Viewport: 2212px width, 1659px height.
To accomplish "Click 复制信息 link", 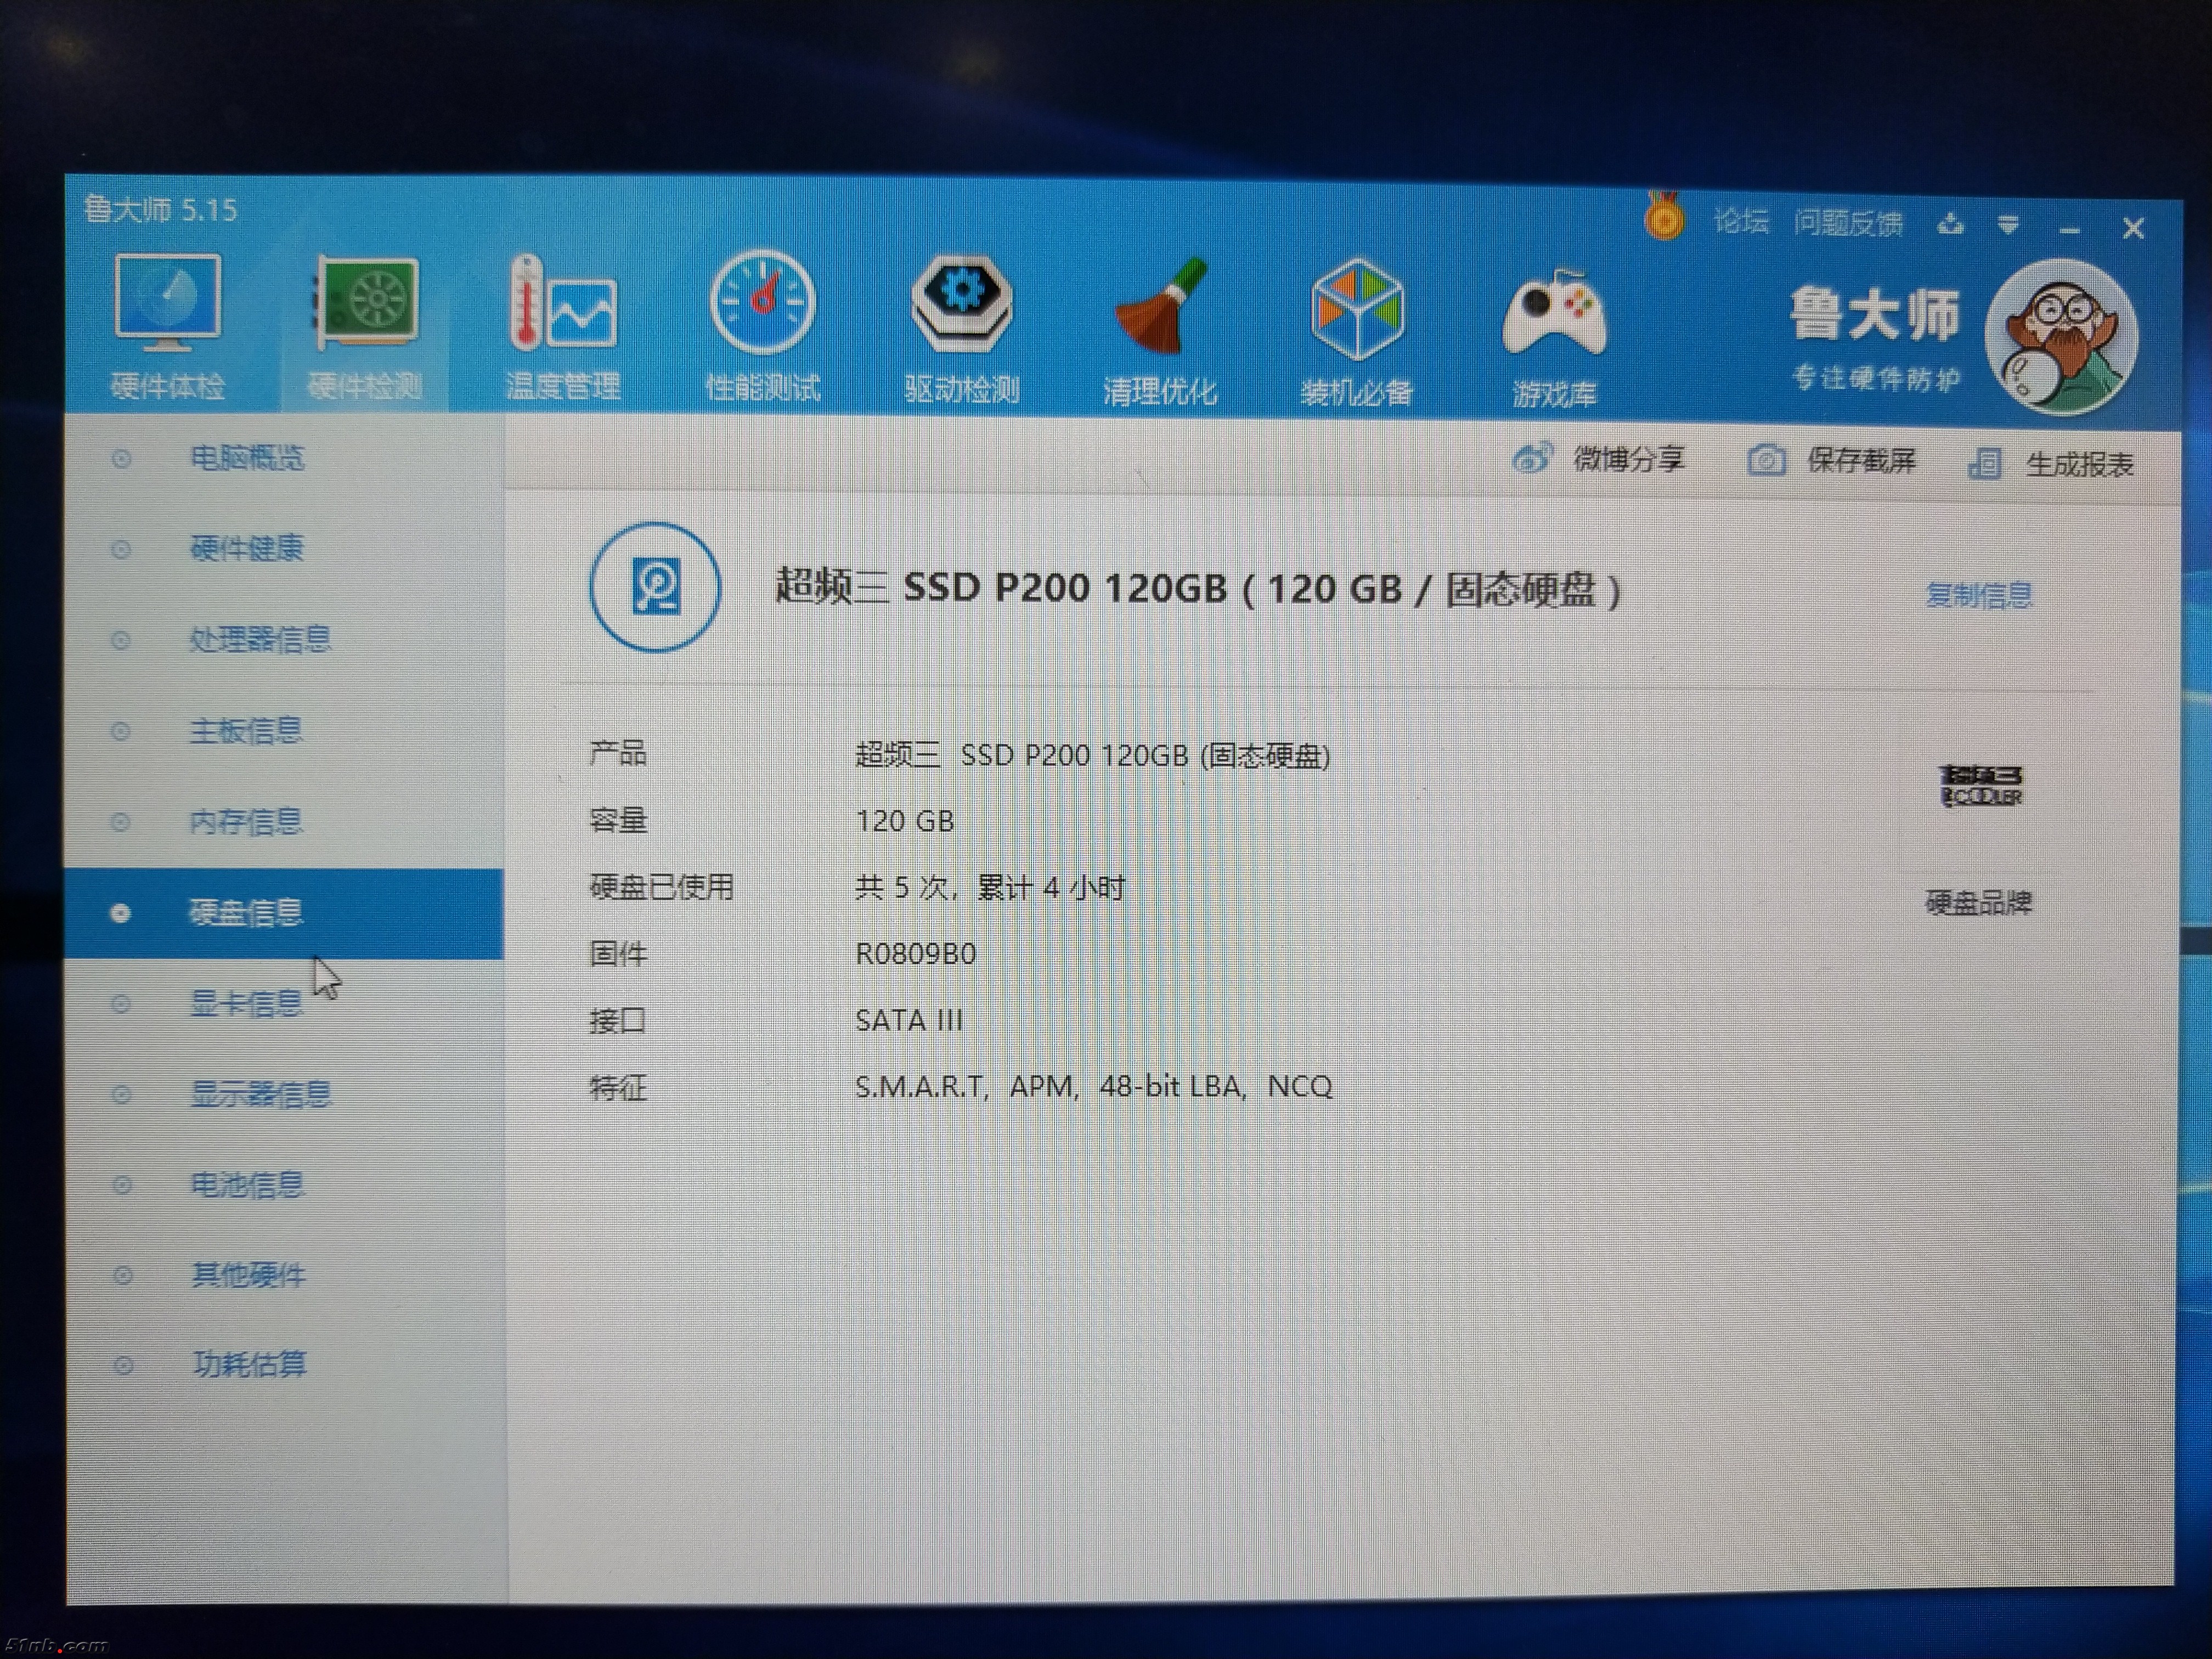I will click(x=1978, y=595).
